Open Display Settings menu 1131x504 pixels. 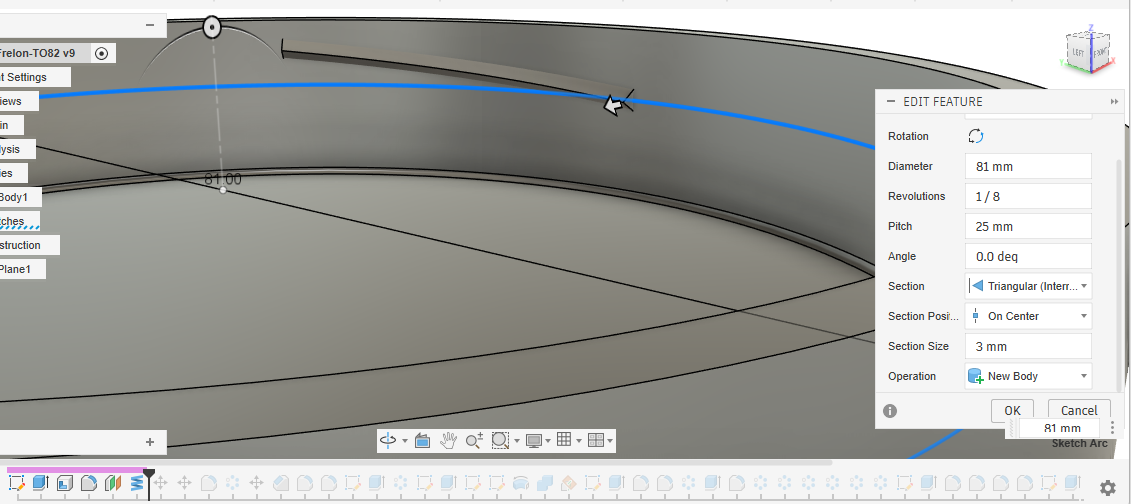click(538, 440)
